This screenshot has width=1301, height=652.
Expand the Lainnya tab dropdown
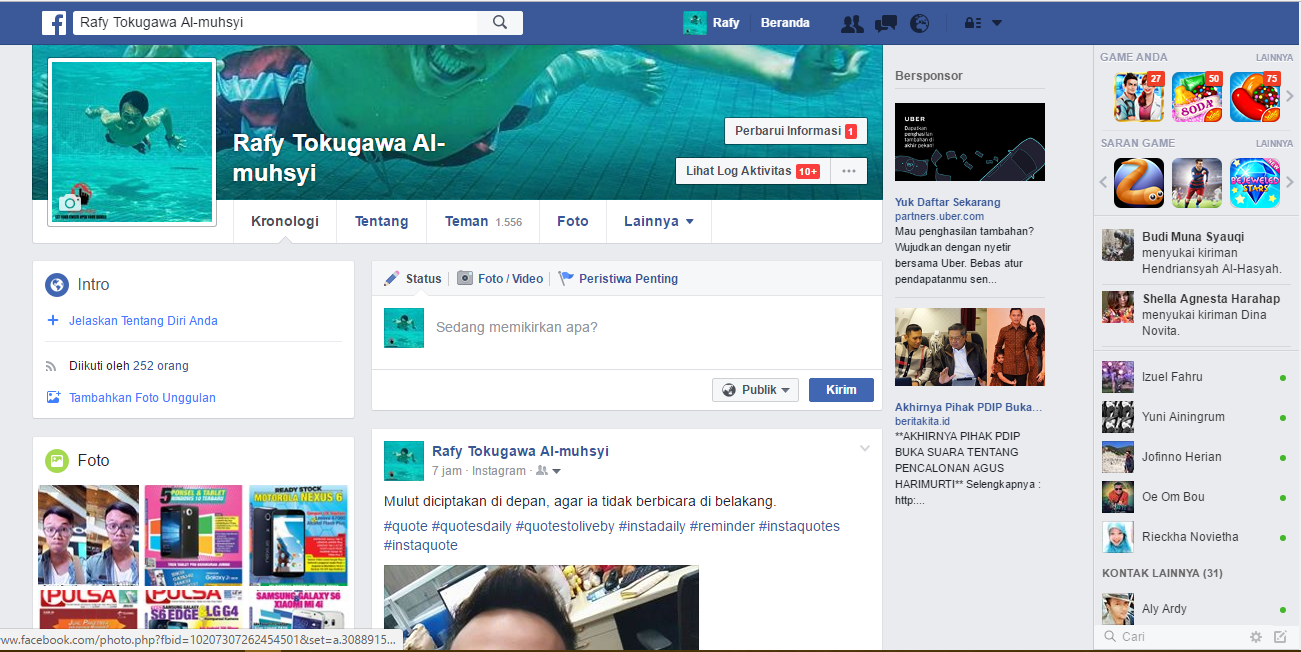click(x=659, y=221)
